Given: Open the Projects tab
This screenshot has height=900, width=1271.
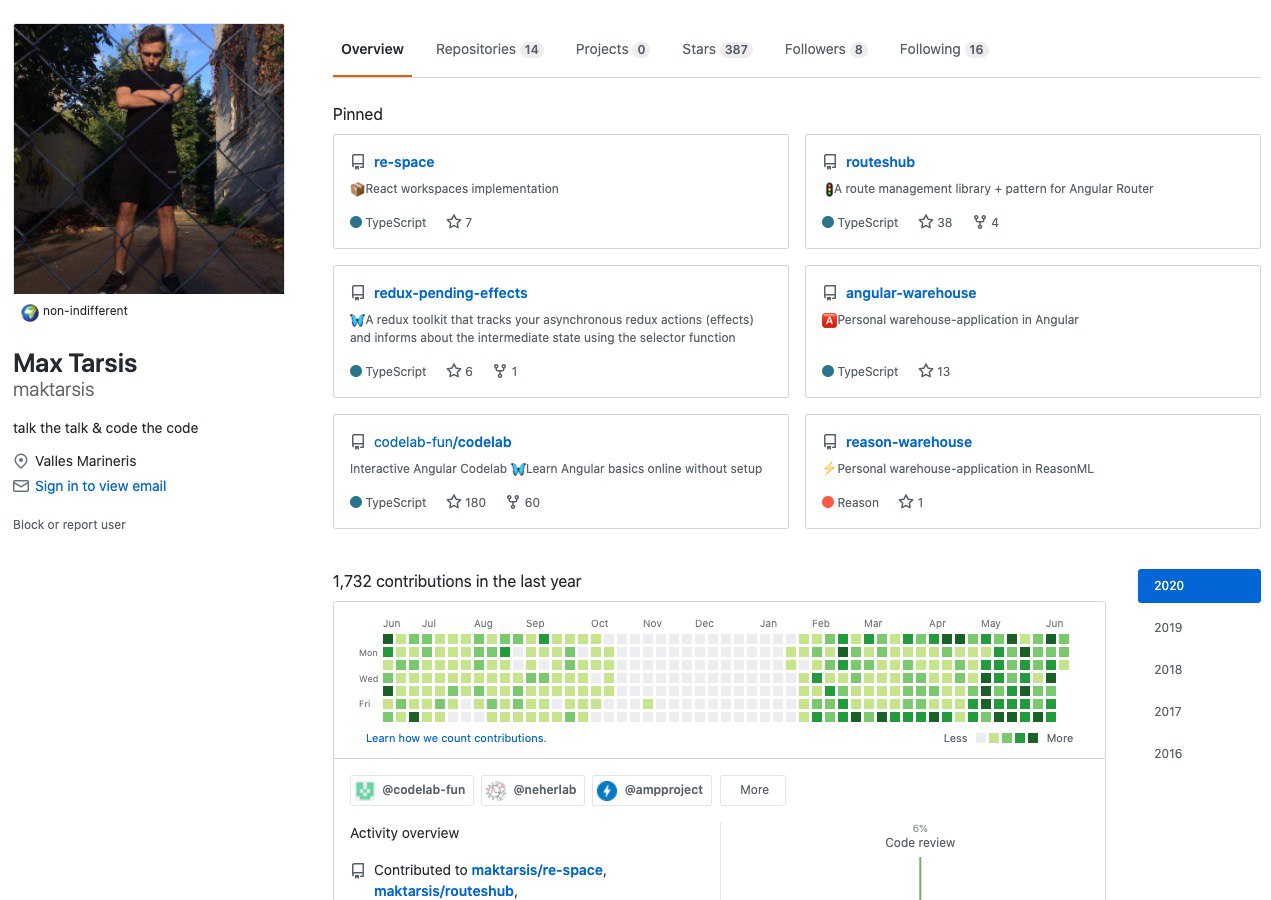Looking at the screenshot, I should (x=612, y=49).
